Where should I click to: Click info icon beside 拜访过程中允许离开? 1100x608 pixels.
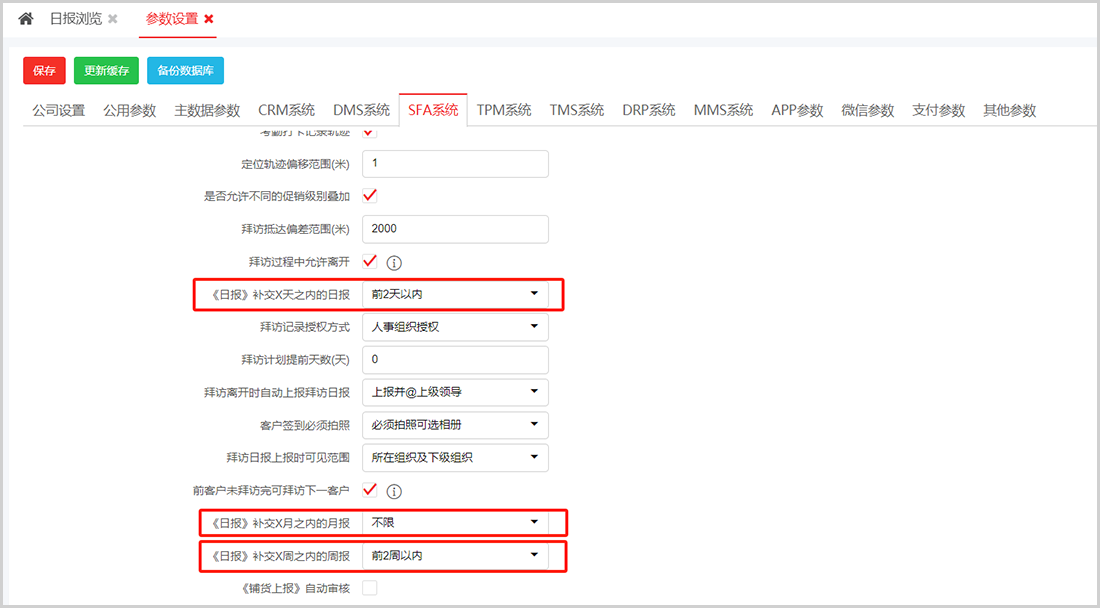pos(394,263)
